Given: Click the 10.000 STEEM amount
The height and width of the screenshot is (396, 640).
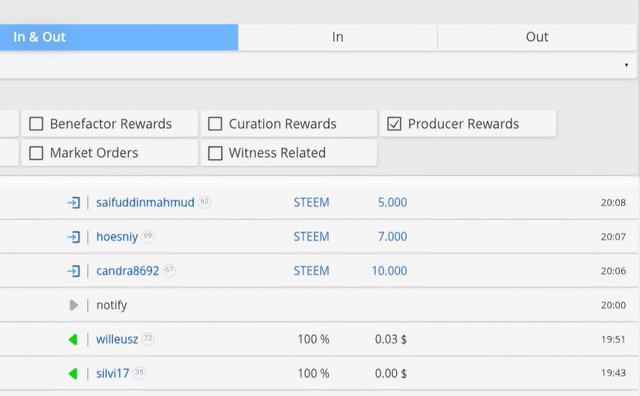Looking at the screenshot, I should [x=389, y=271].
